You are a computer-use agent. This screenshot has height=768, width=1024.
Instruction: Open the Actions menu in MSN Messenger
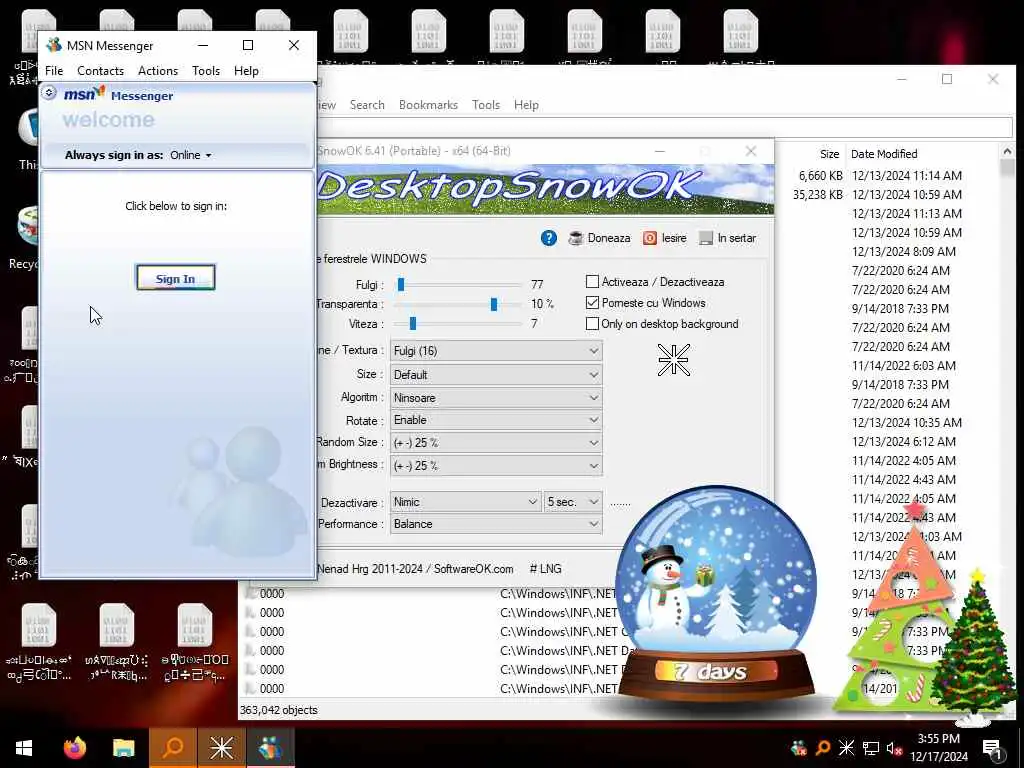click(157, 71)
